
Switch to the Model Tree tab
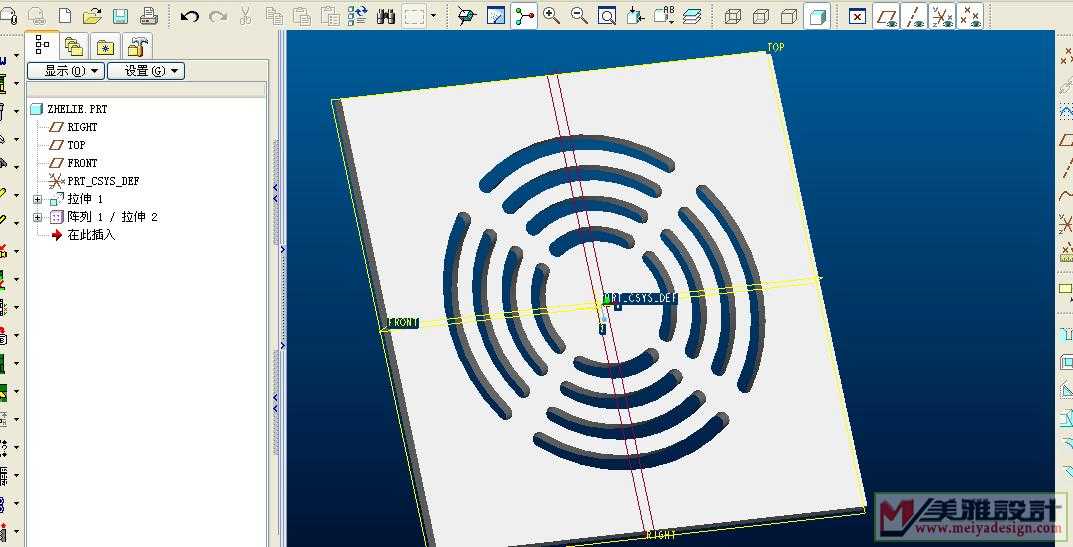[42, 45]
